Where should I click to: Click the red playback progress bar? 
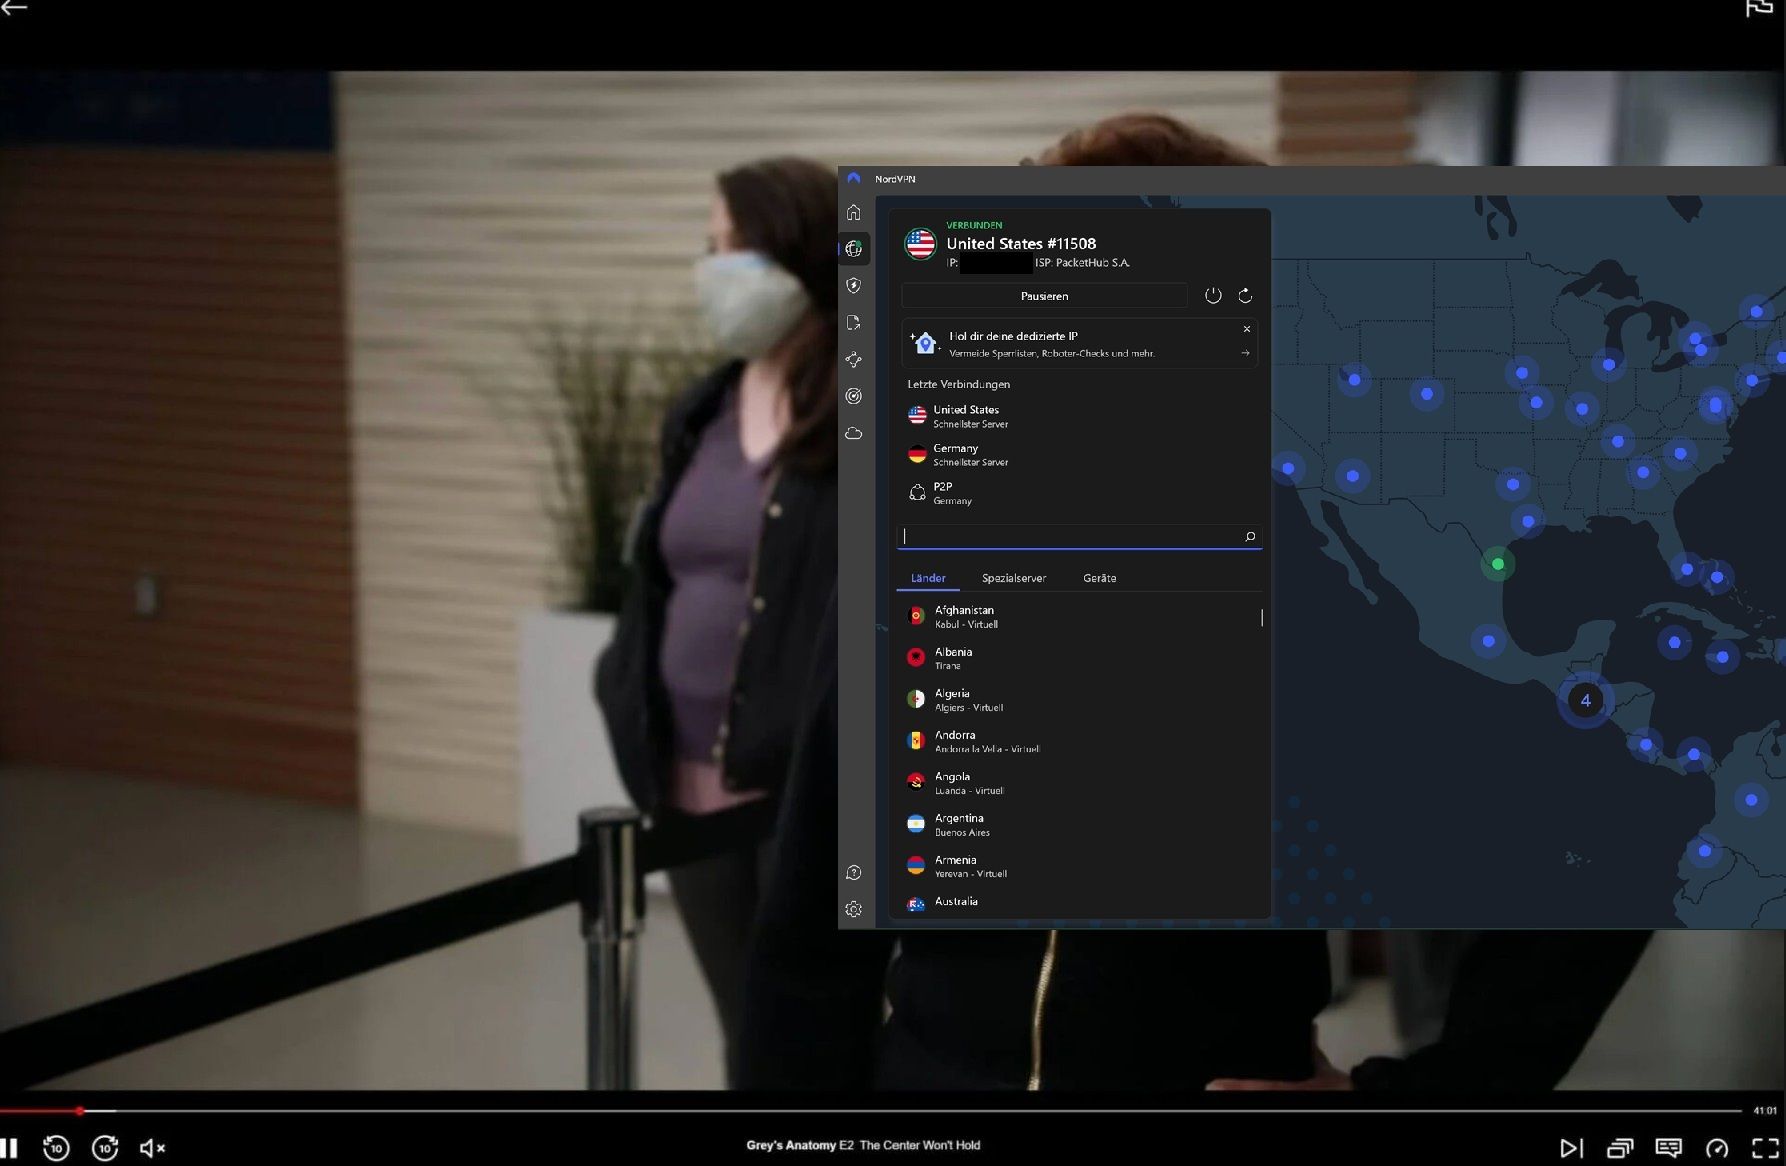tap(40, 1110)
